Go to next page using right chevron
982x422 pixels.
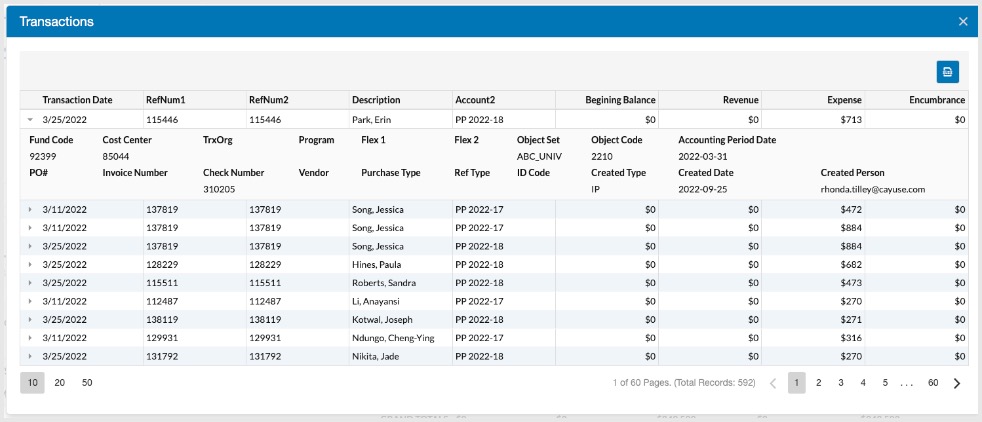click(957, 383)
